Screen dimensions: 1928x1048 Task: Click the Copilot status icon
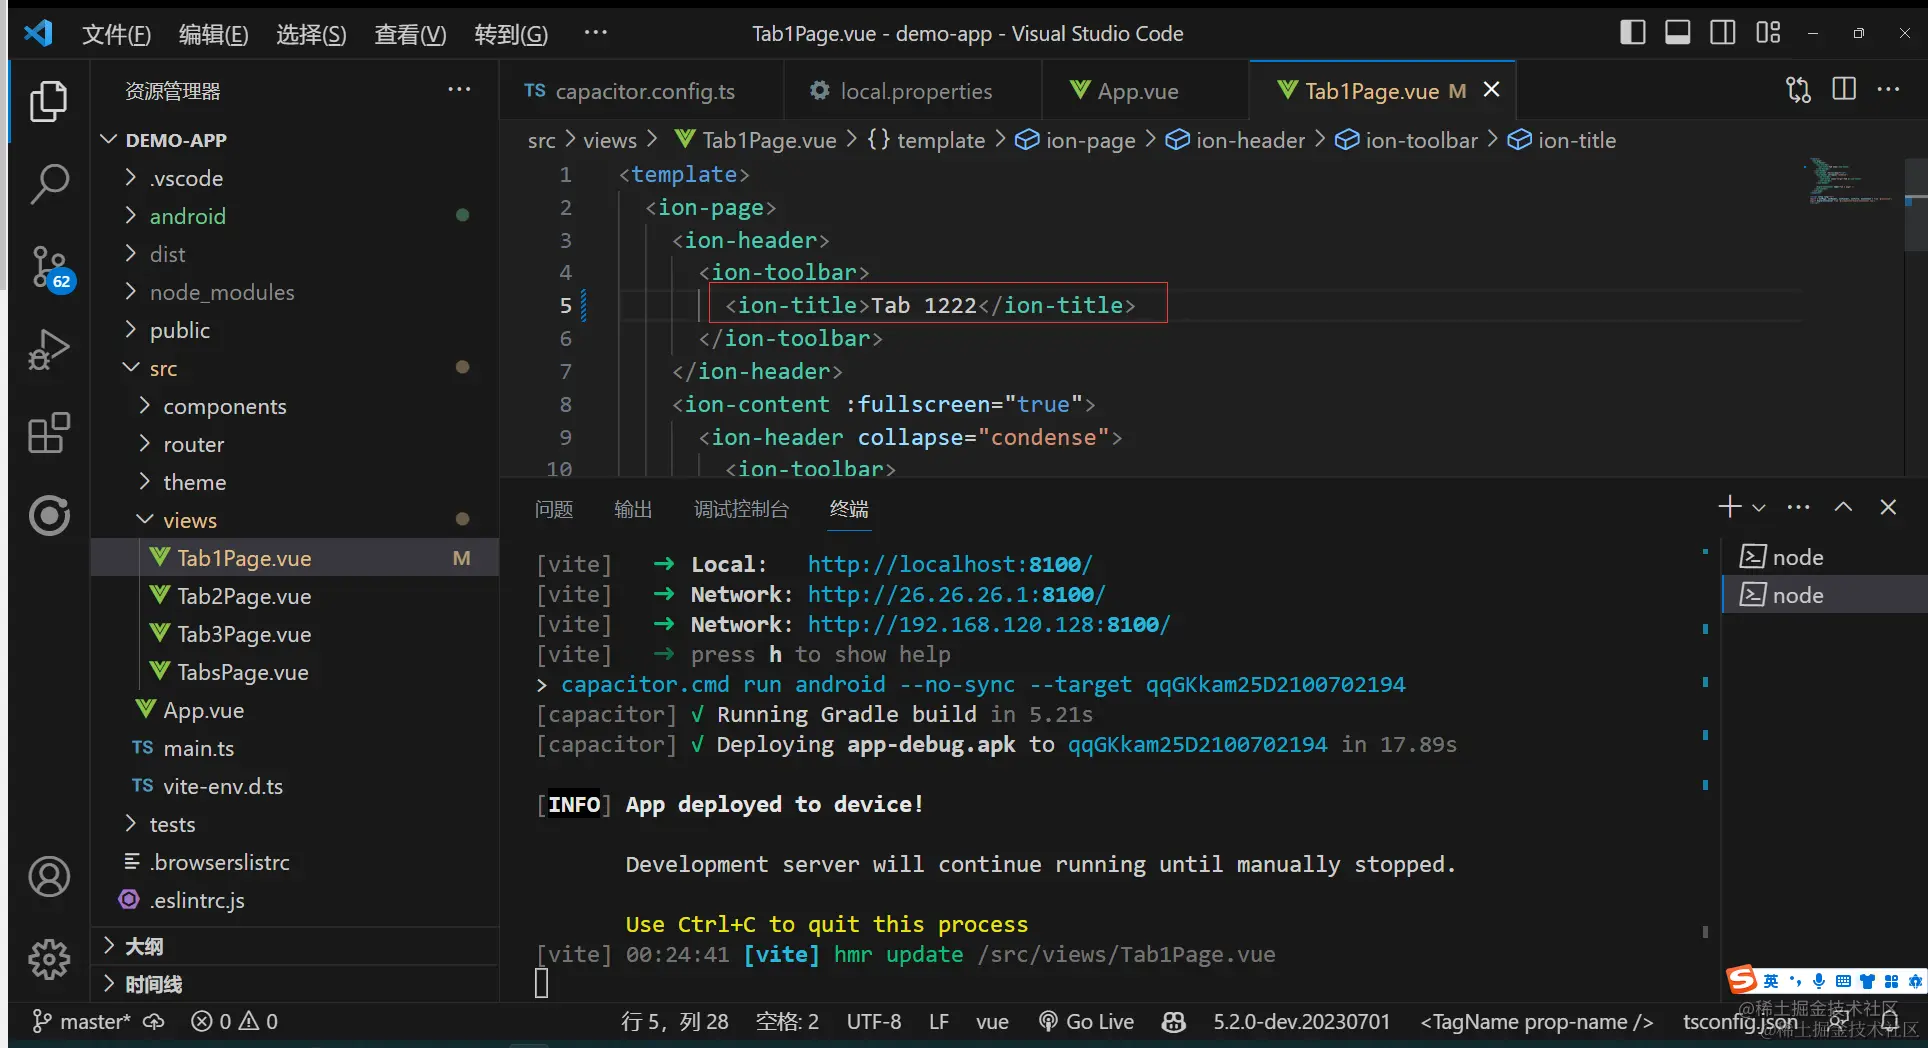(x=1174, y=1021)
